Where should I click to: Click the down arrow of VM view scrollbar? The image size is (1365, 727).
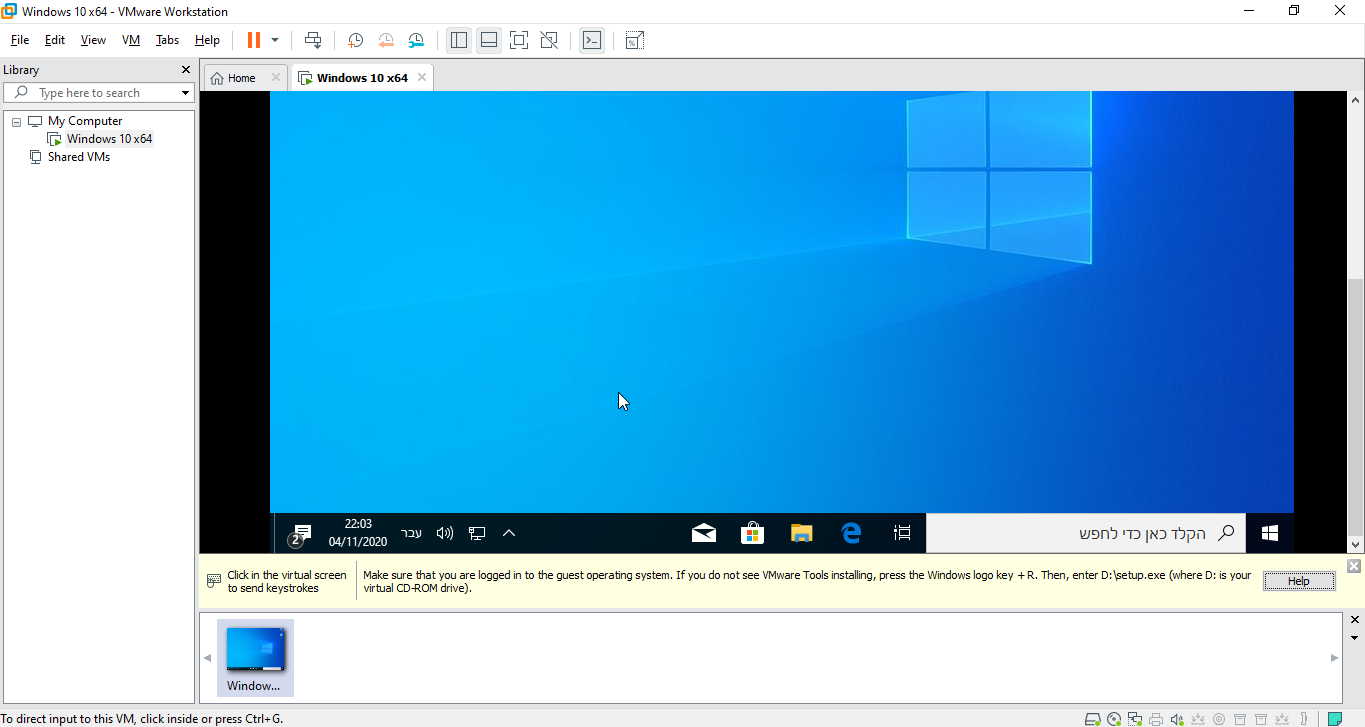[x=1356, y=545]
